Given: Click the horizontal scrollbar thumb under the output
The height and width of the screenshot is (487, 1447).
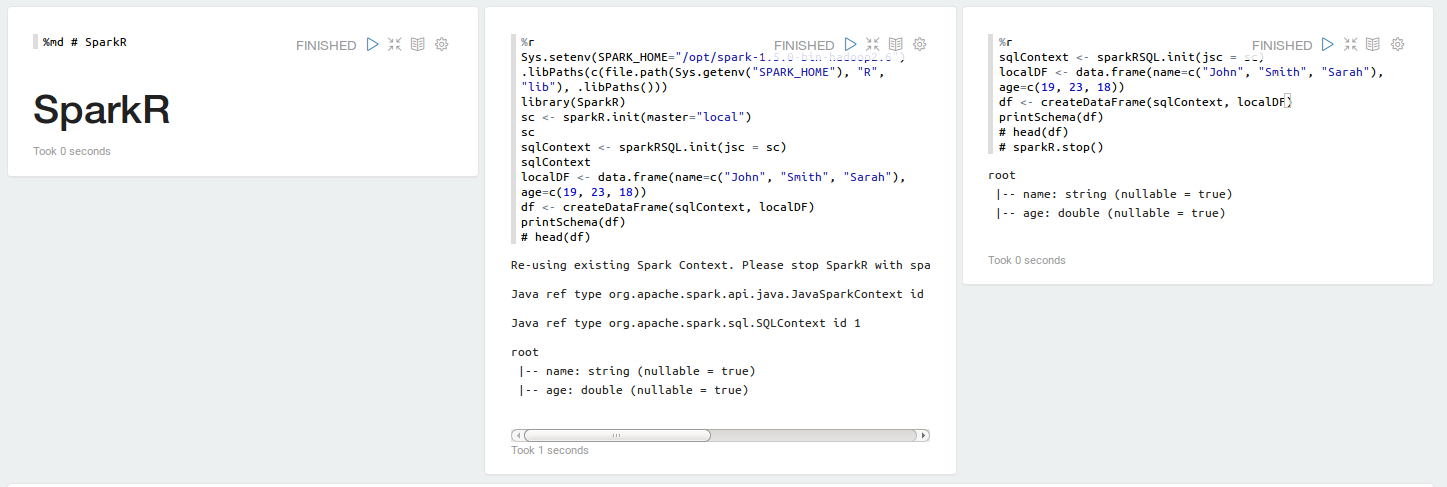Looking at the screenshot, I should click(x=617, y=436).
